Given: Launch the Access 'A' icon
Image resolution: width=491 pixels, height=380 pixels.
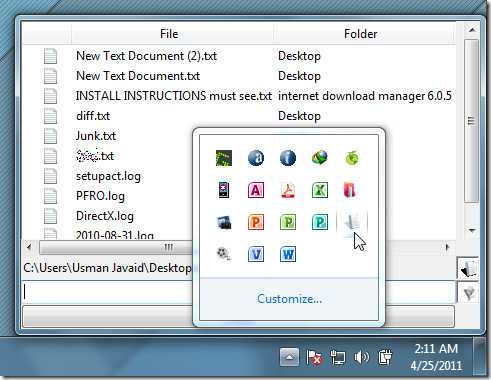Looking at the screenshot, I should point(256,190).
